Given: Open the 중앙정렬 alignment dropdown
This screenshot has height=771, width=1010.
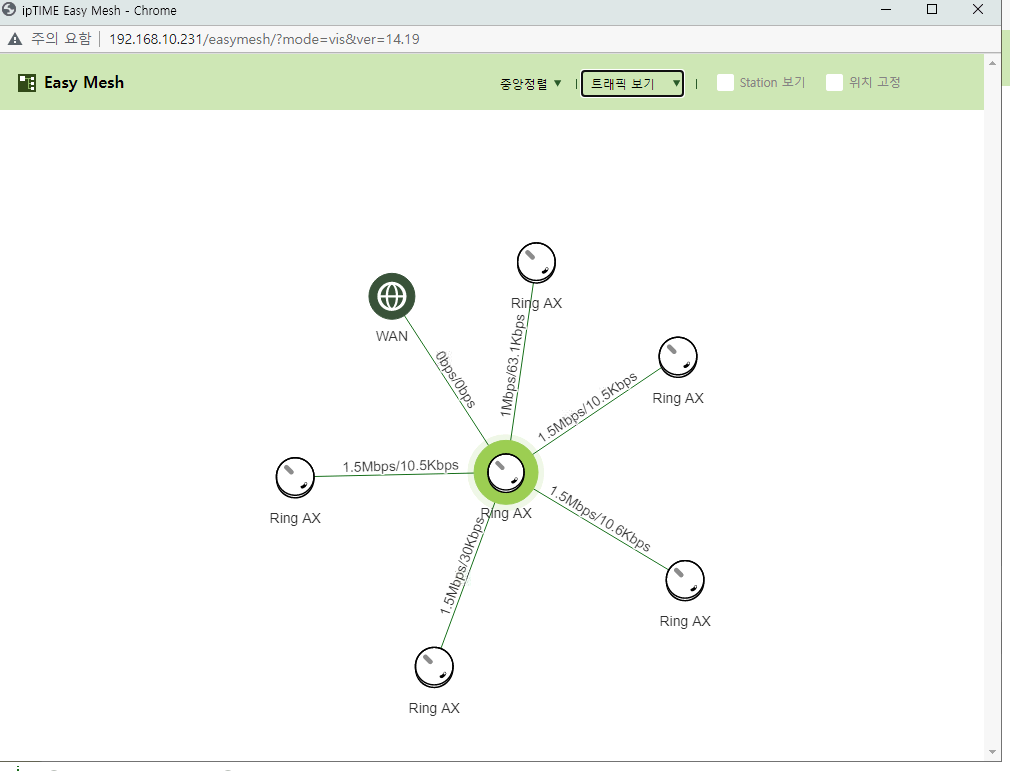Looking at the screenshot, I should (x=531, y=84).
